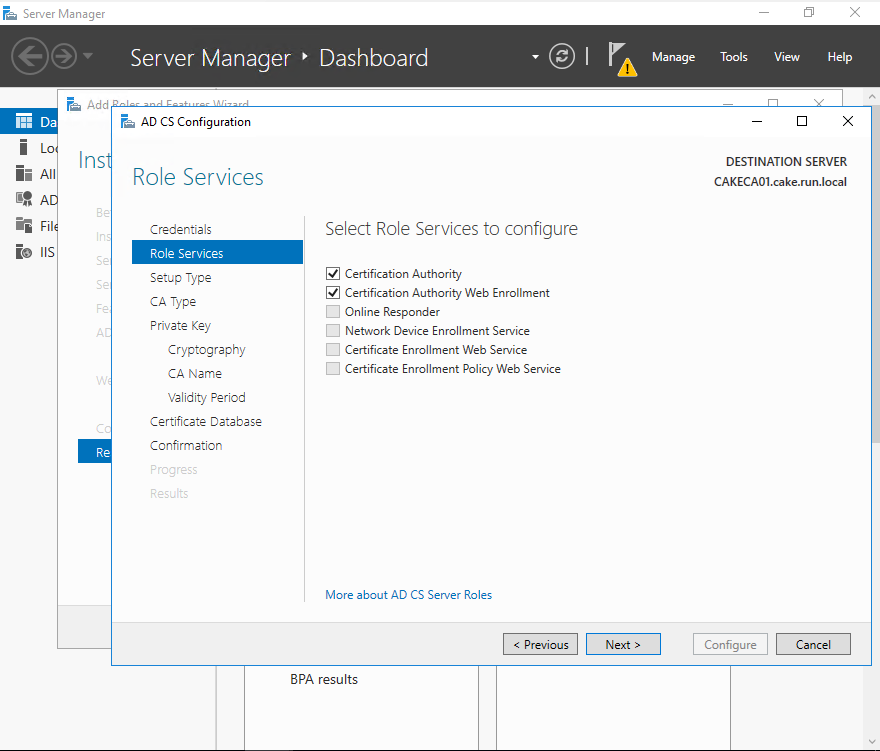Viewport: 880px width, 751px height.
Task: Toggle Network Device Enrollment Service checkbox
Action: pos(333,331)
